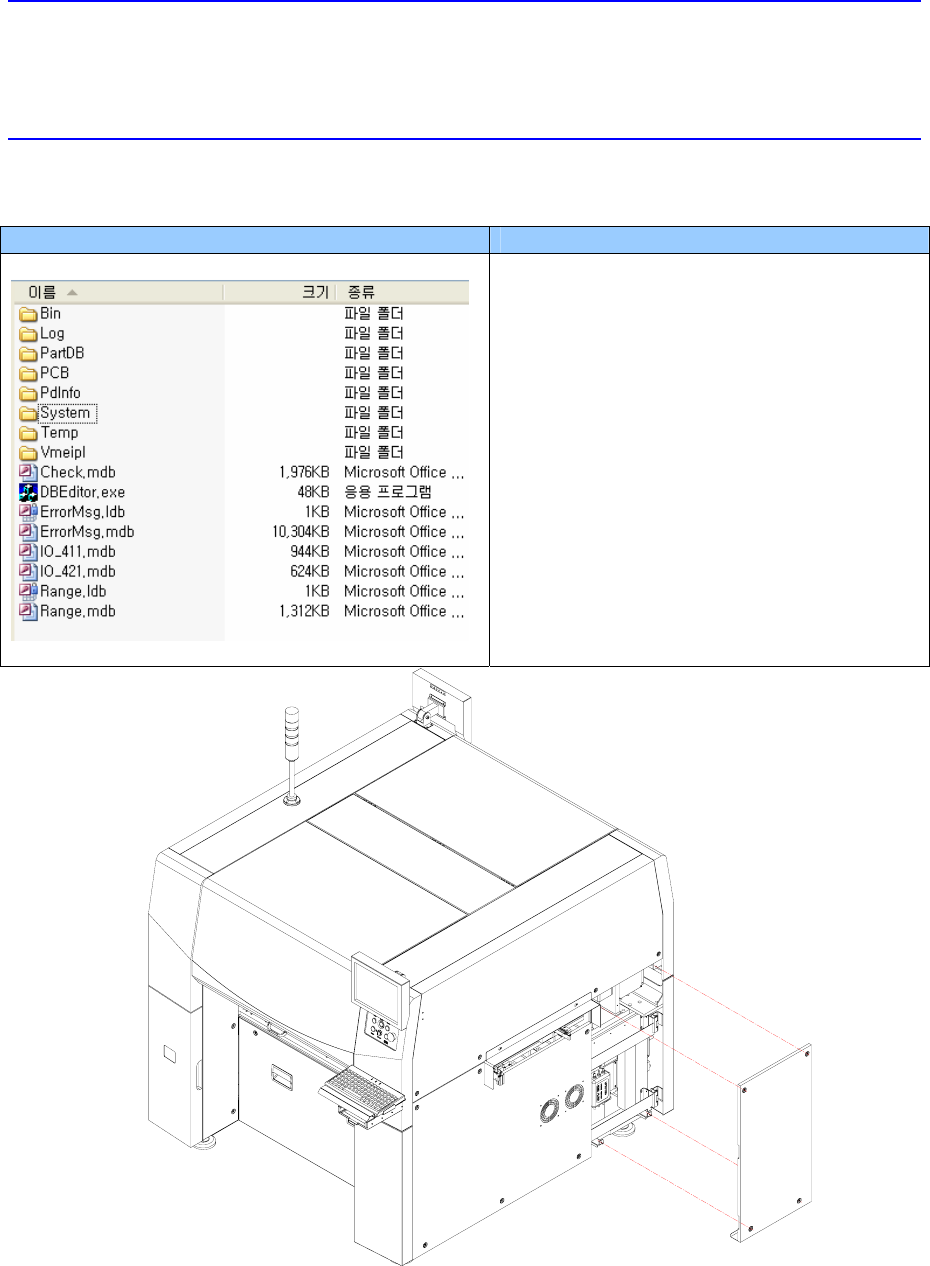Click the PartDB folder icon
The image size is (930, 1266).
(28, 353)
